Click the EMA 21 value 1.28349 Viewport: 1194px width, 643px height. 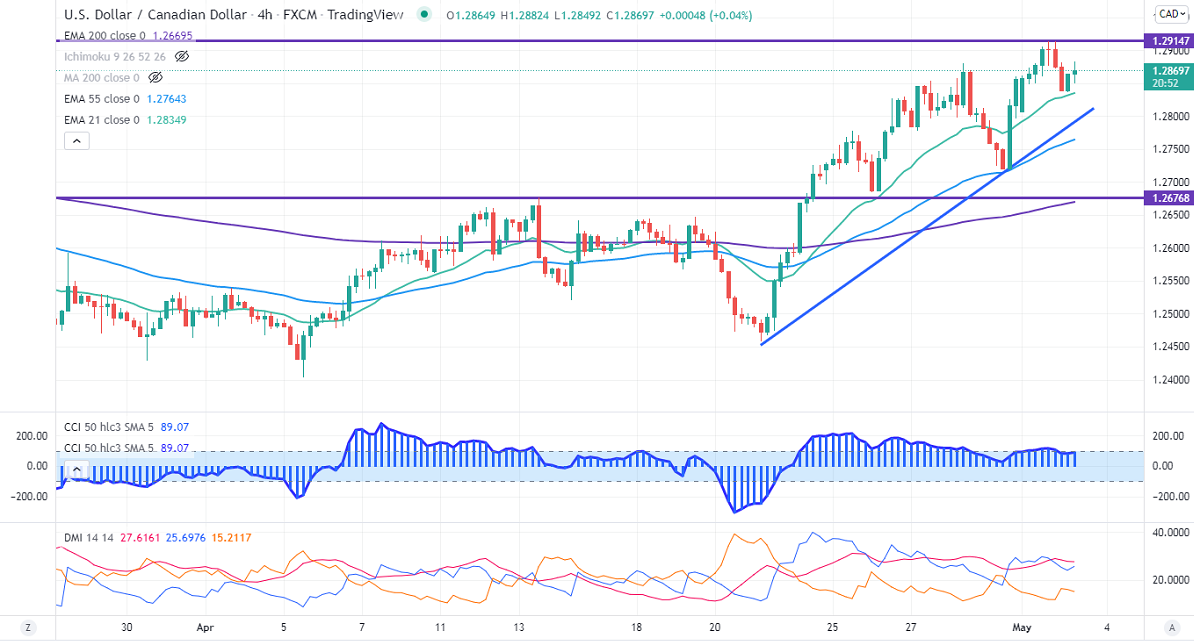tap(167, 120)
